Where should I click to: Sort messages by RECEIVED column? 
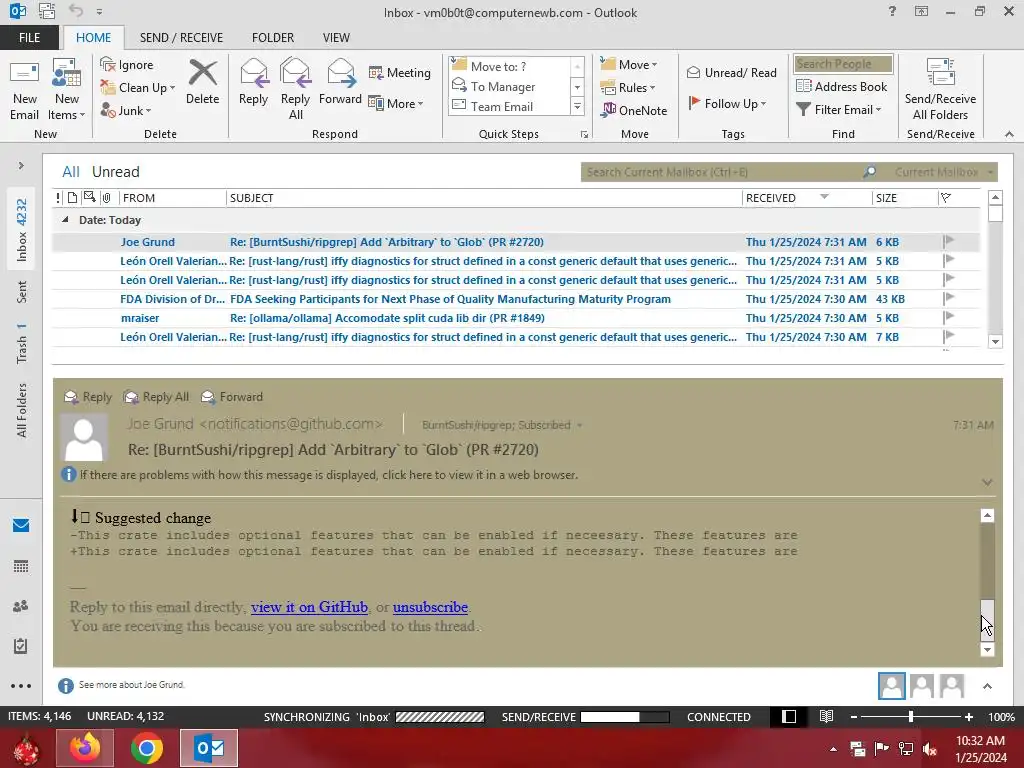coord(807,198)
